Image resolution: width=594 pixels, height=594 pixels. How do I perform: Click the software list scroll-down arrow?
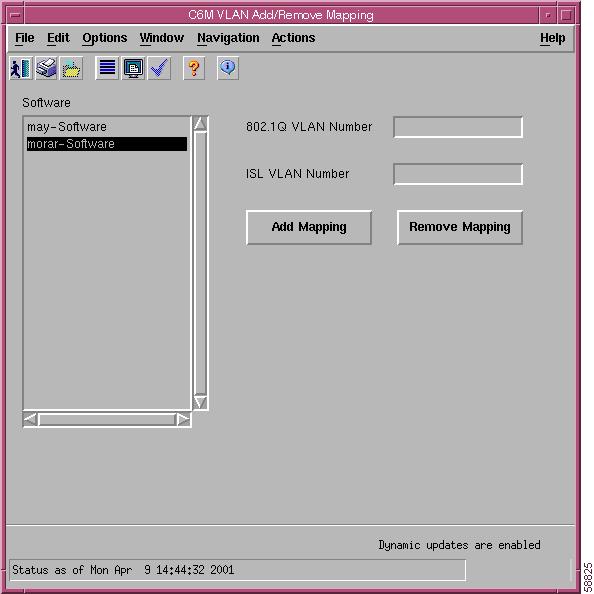pyautogui.click(x=200, y=402)
